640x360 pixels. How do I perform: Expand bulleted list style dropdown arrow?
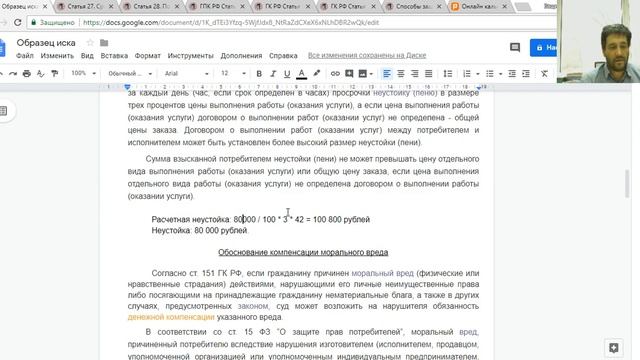(x=500, y=74)
